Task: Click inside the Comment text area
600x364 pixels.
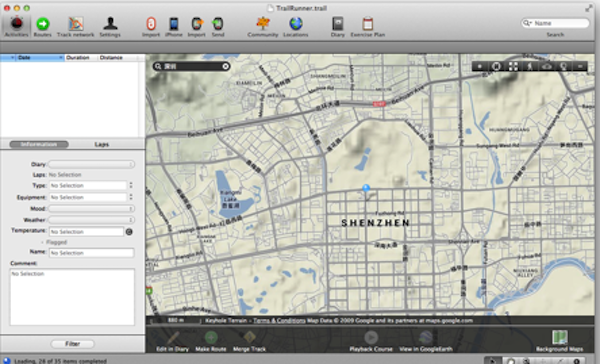Action: 72,297
